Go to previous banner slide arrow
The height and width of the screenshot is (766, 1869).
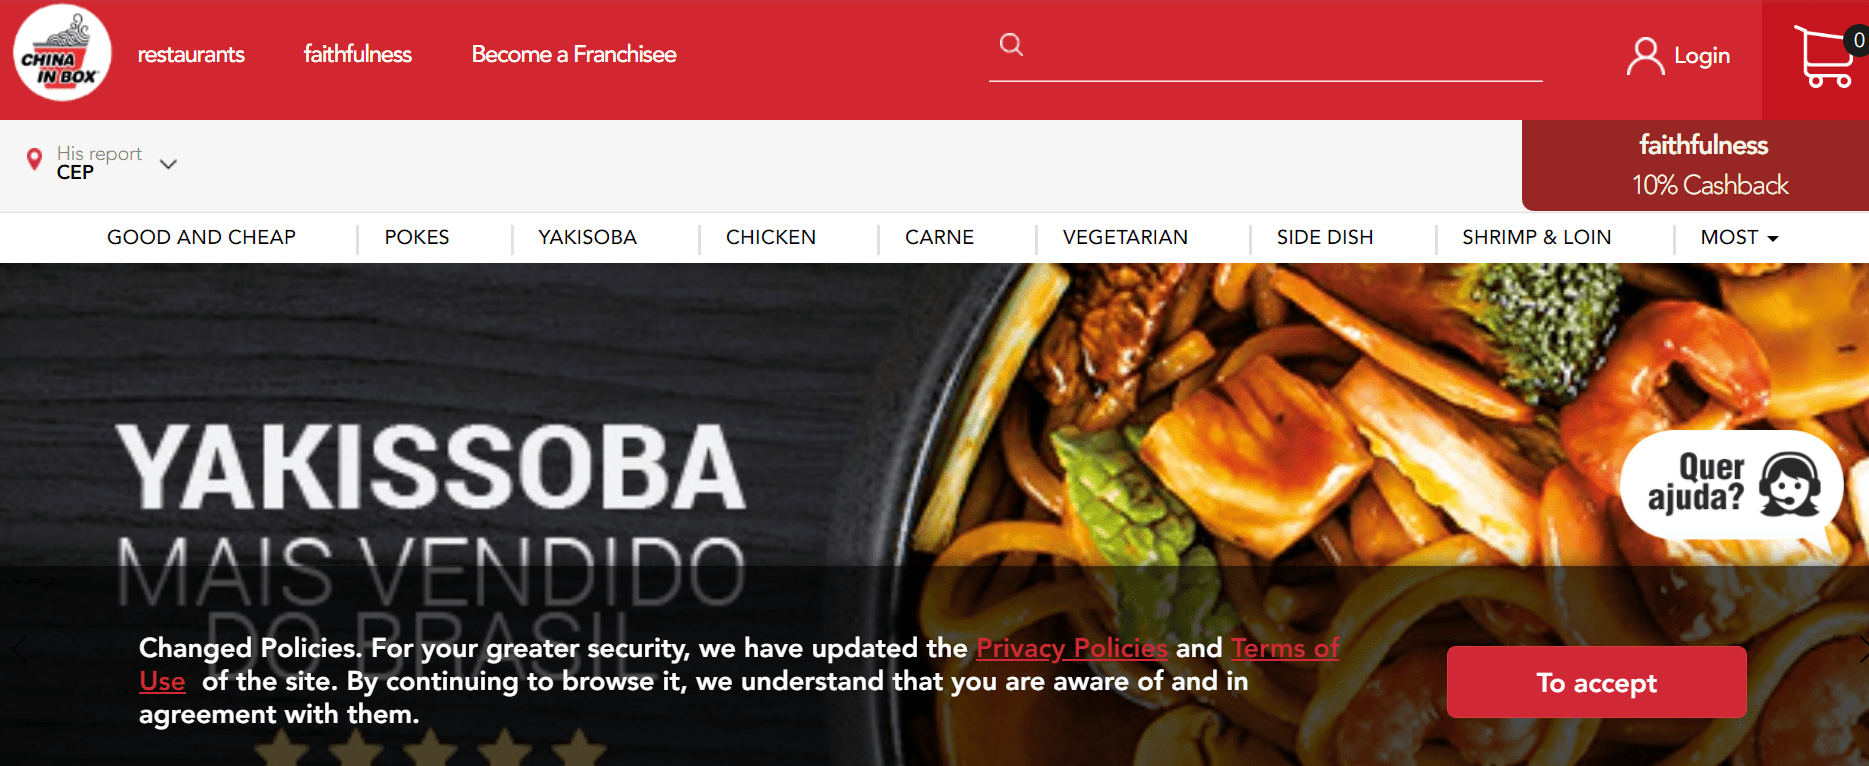pos(18,649)
